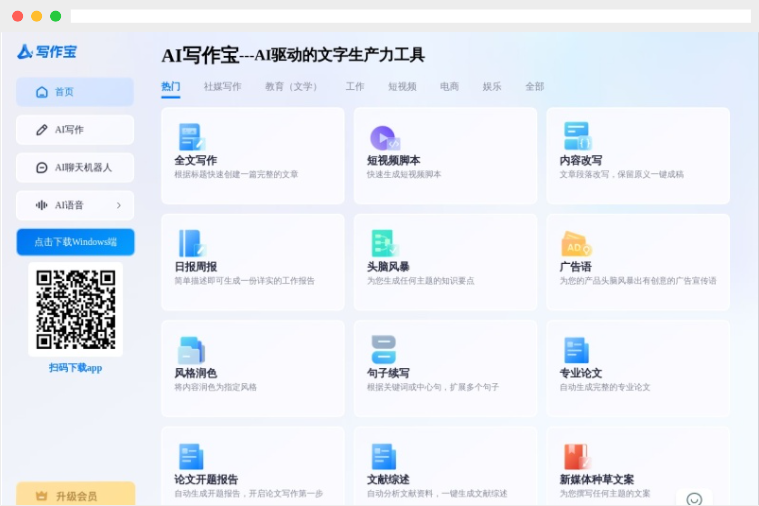
Task: Click the 论文开题报告 icon
Action: (191, 456)
